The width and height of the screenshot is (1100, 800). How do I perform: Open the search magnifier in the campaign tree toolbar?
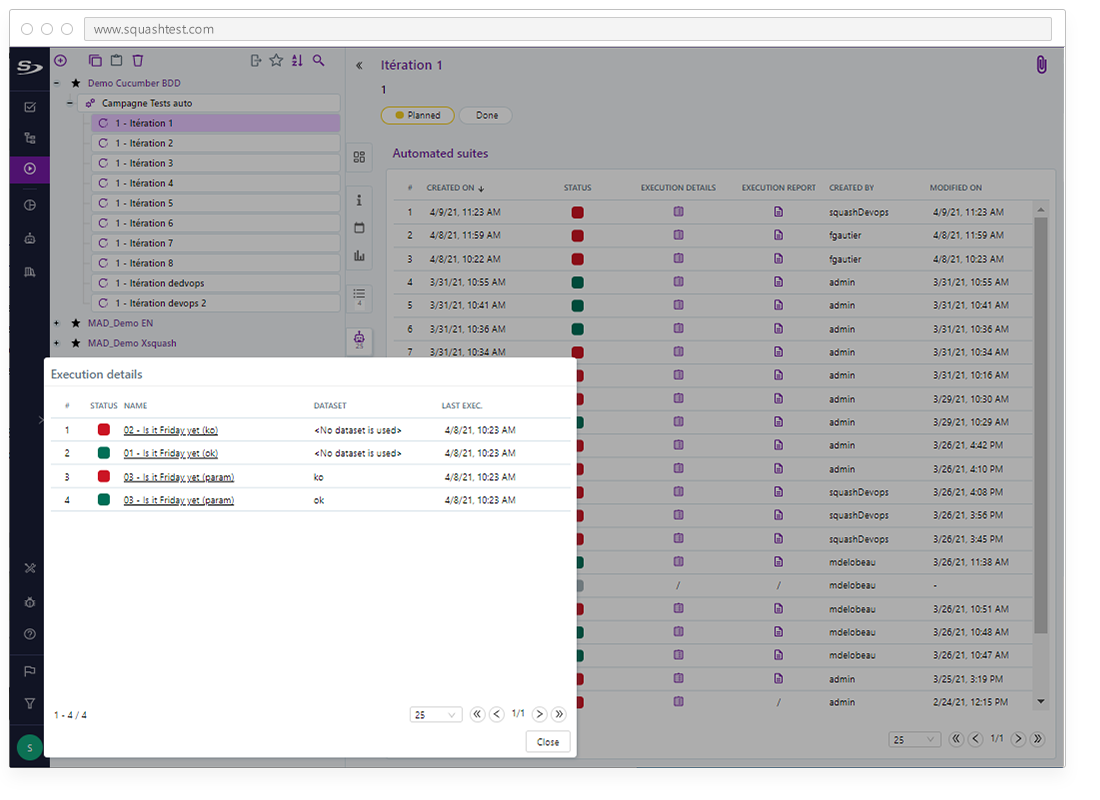tap(318, 60)
